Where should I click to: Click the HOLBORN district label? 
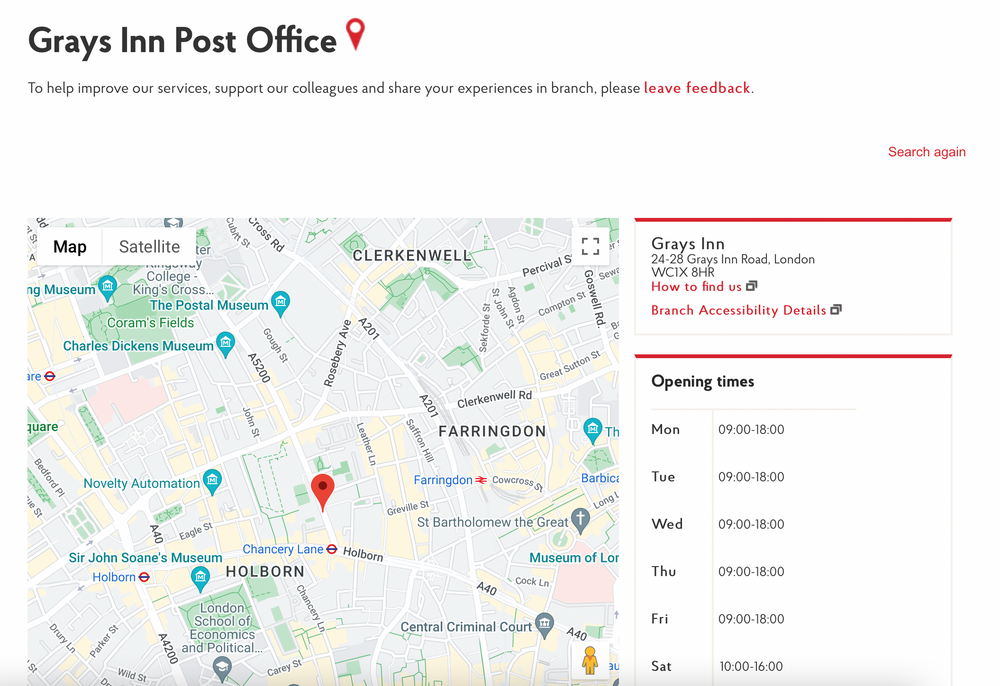click(x=265, y=572)
